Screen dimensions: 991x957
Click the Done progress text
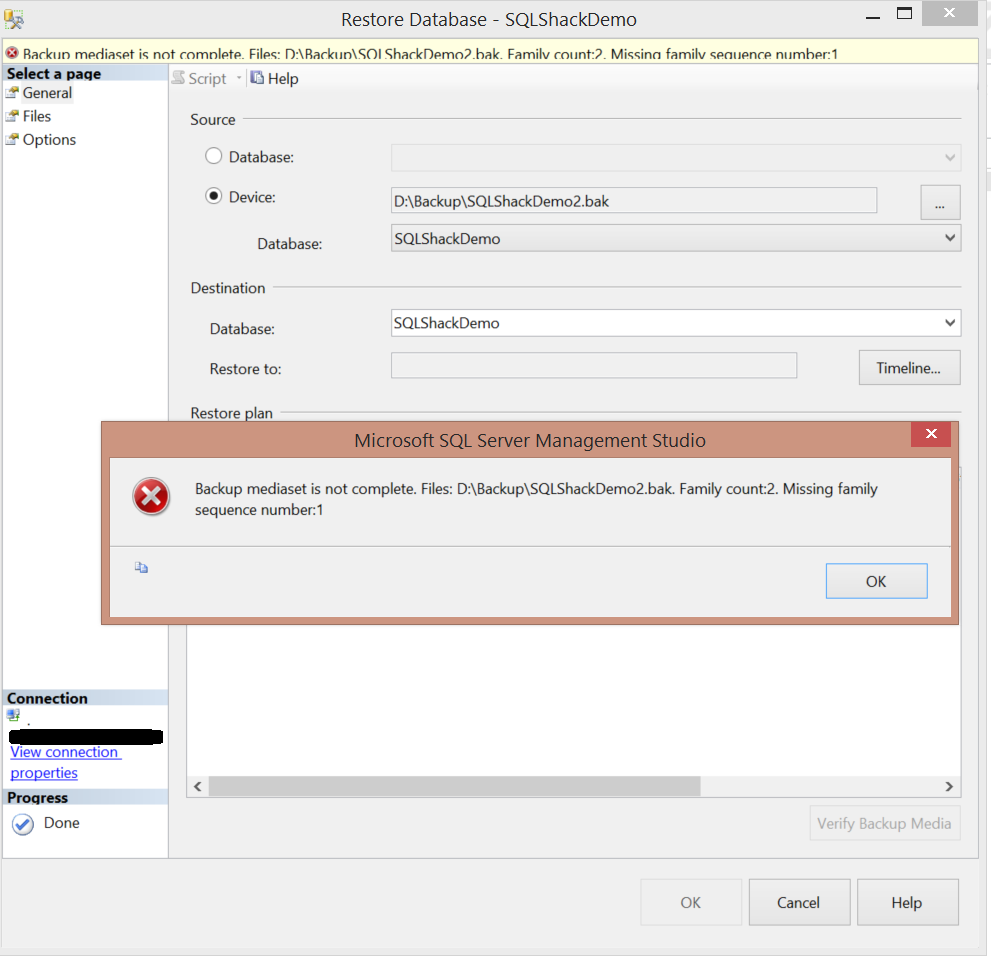pyautogui.click(x=62, y=823)
